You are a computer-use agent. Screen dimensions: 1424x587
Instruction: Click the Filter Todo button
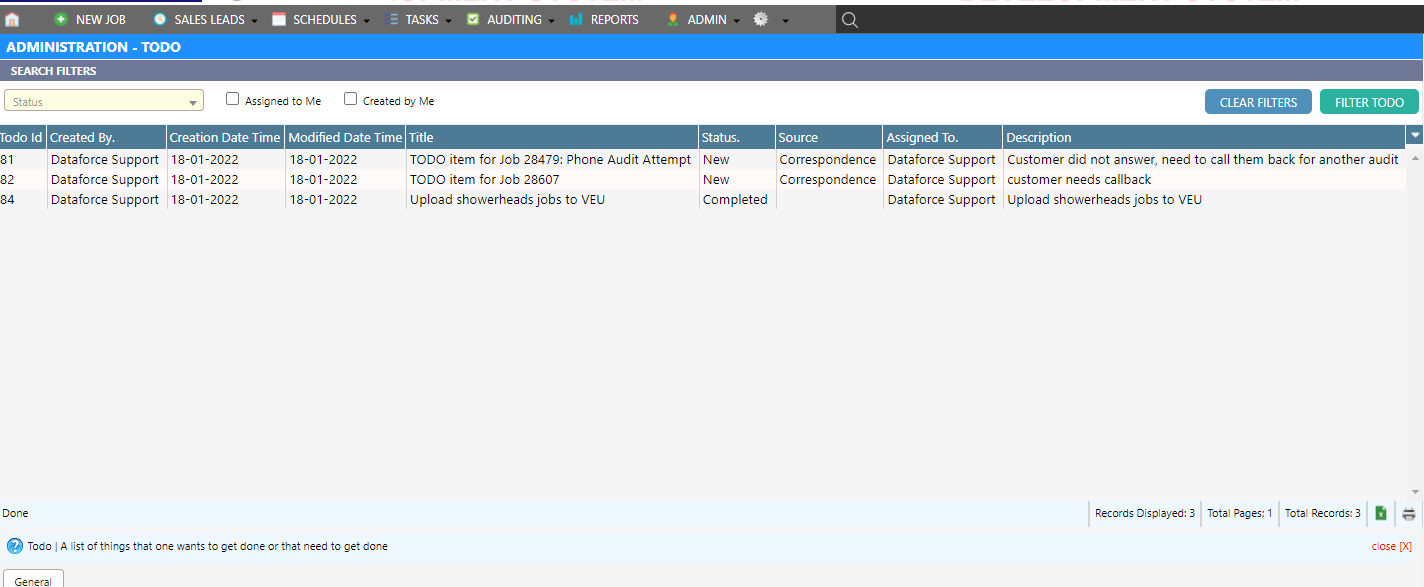coord(1369,102)
